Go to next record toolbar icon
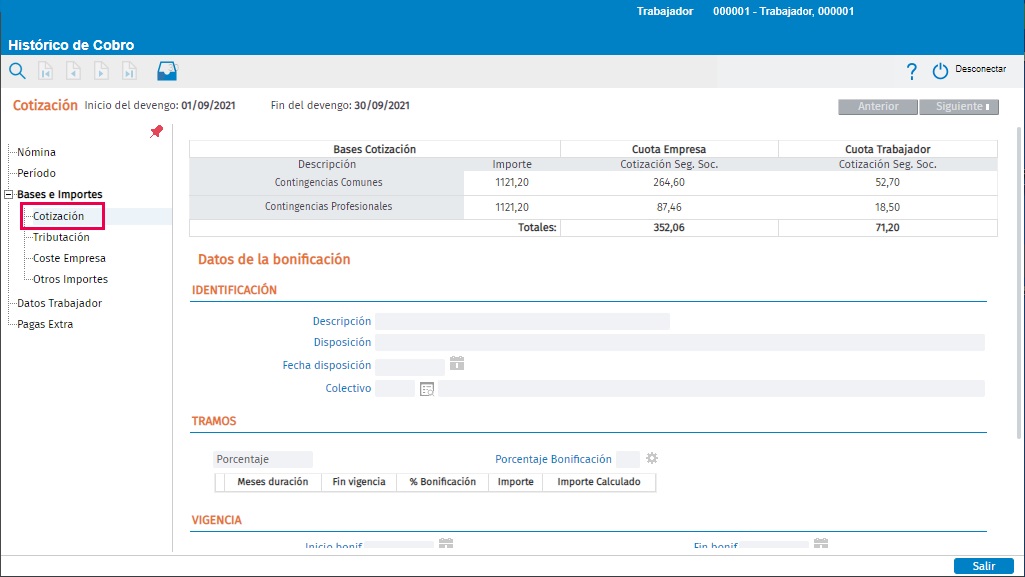This screenshot has width=1025, height=577. (101, 71)
